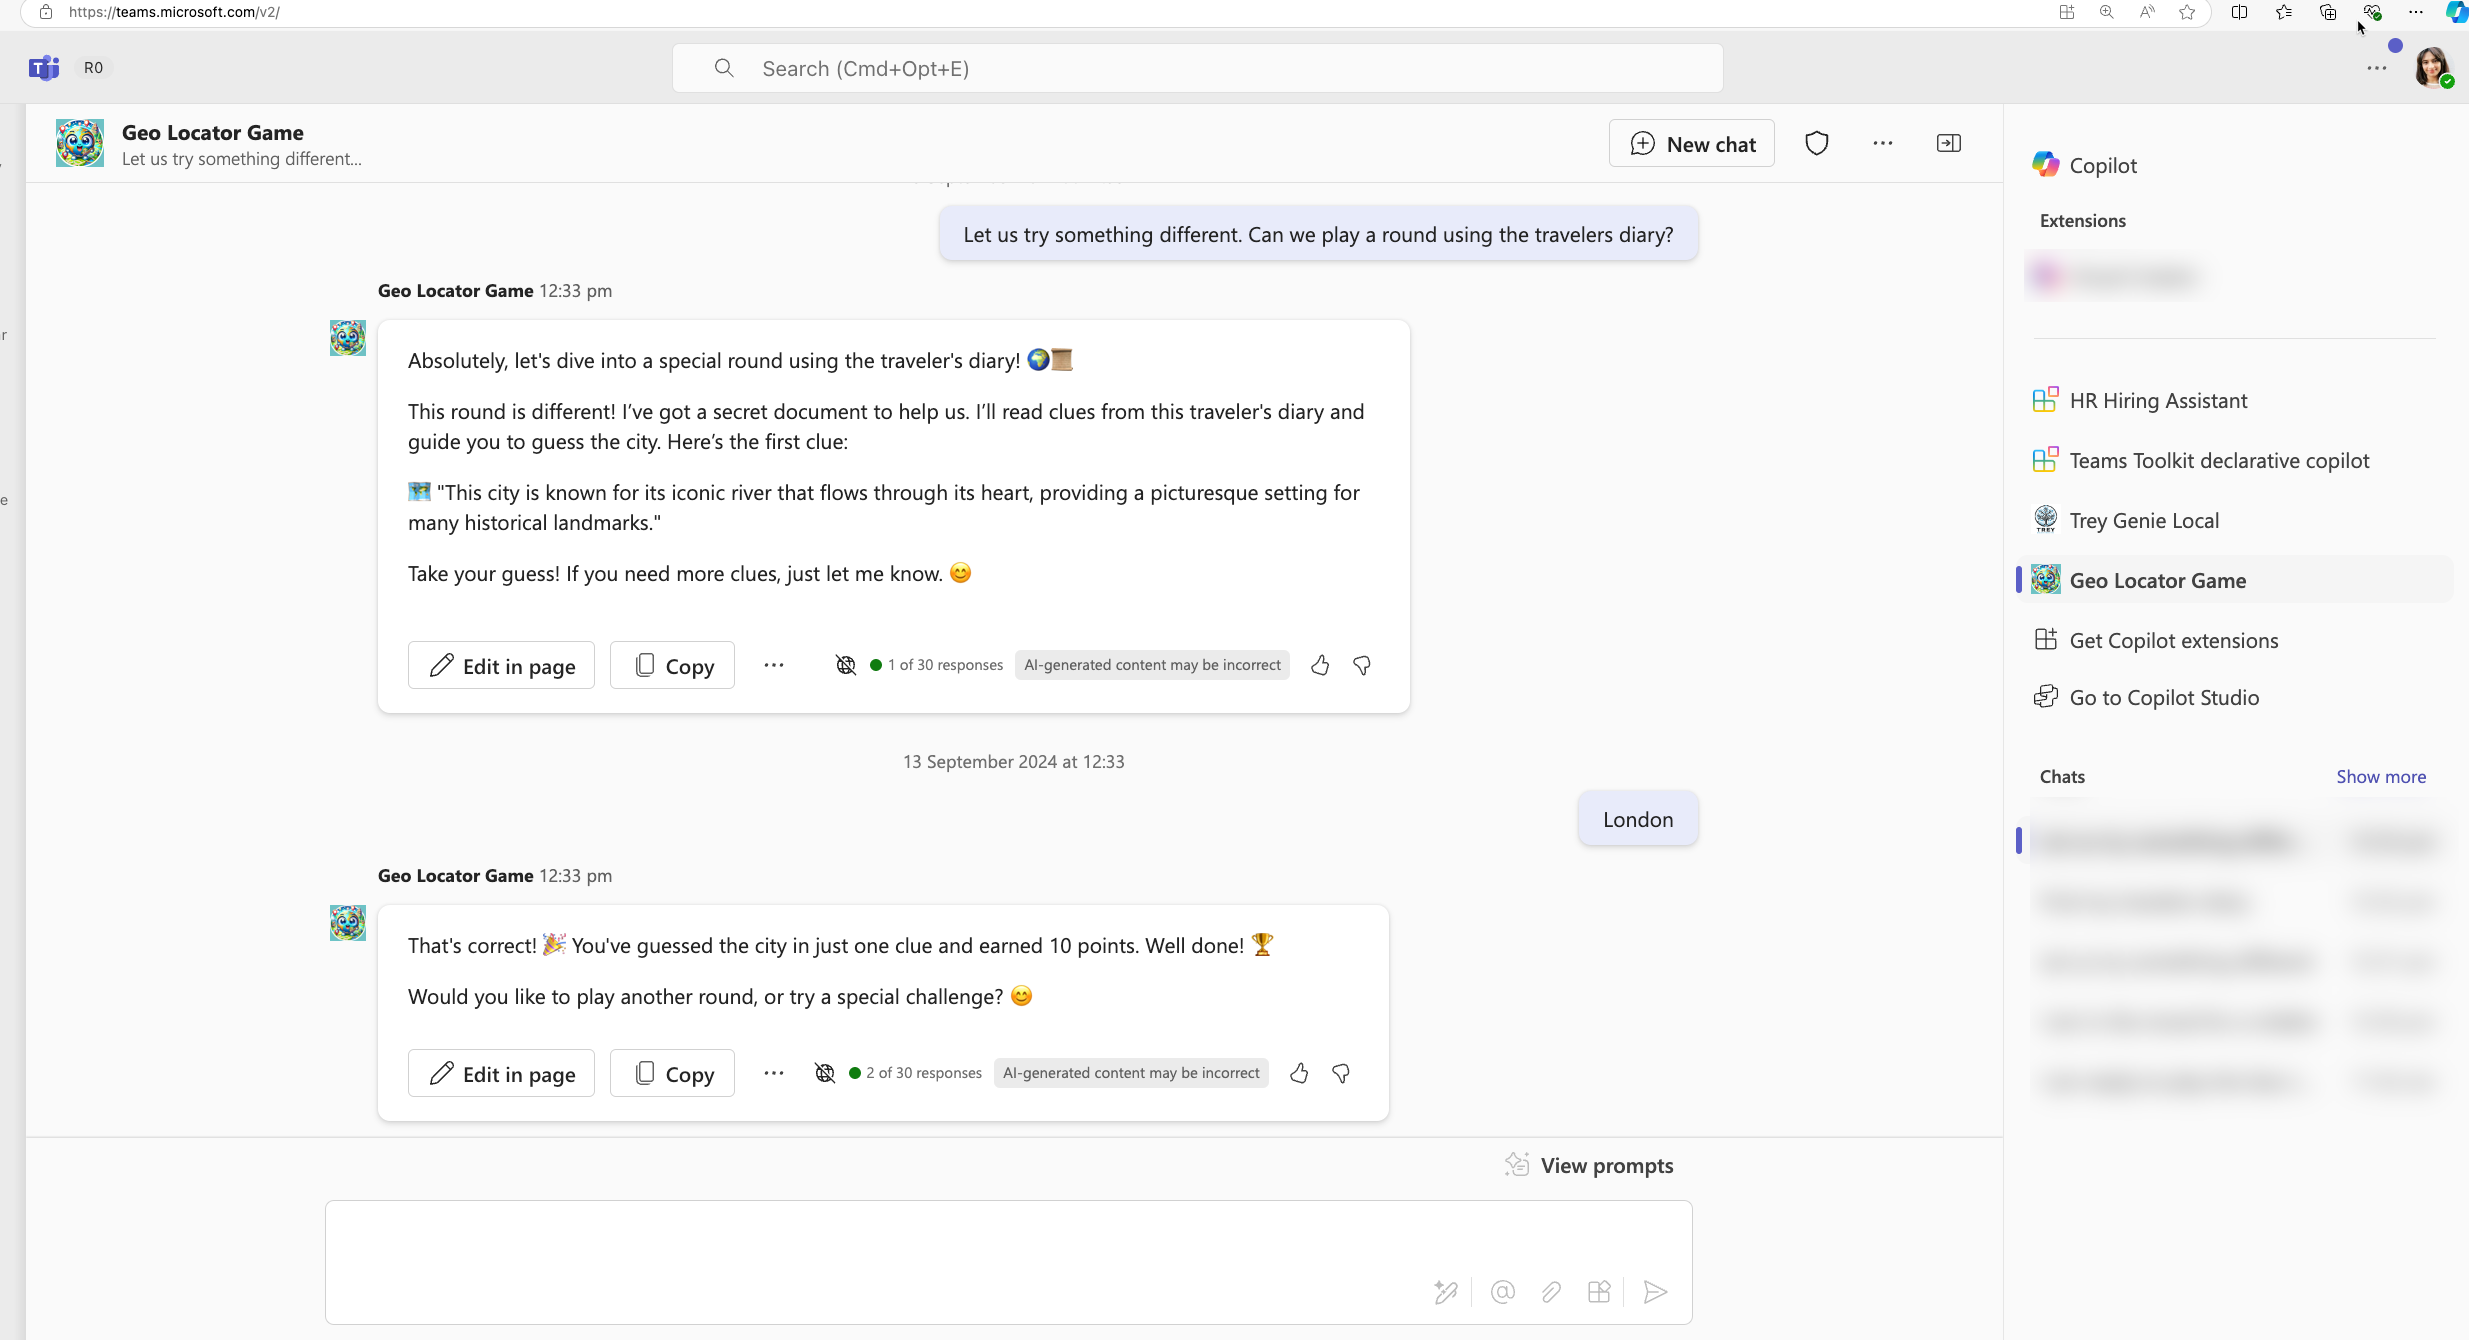Click the R0 badge beside Teams logo
This screenshot has height=1340, width=2469.
(93, 68)
